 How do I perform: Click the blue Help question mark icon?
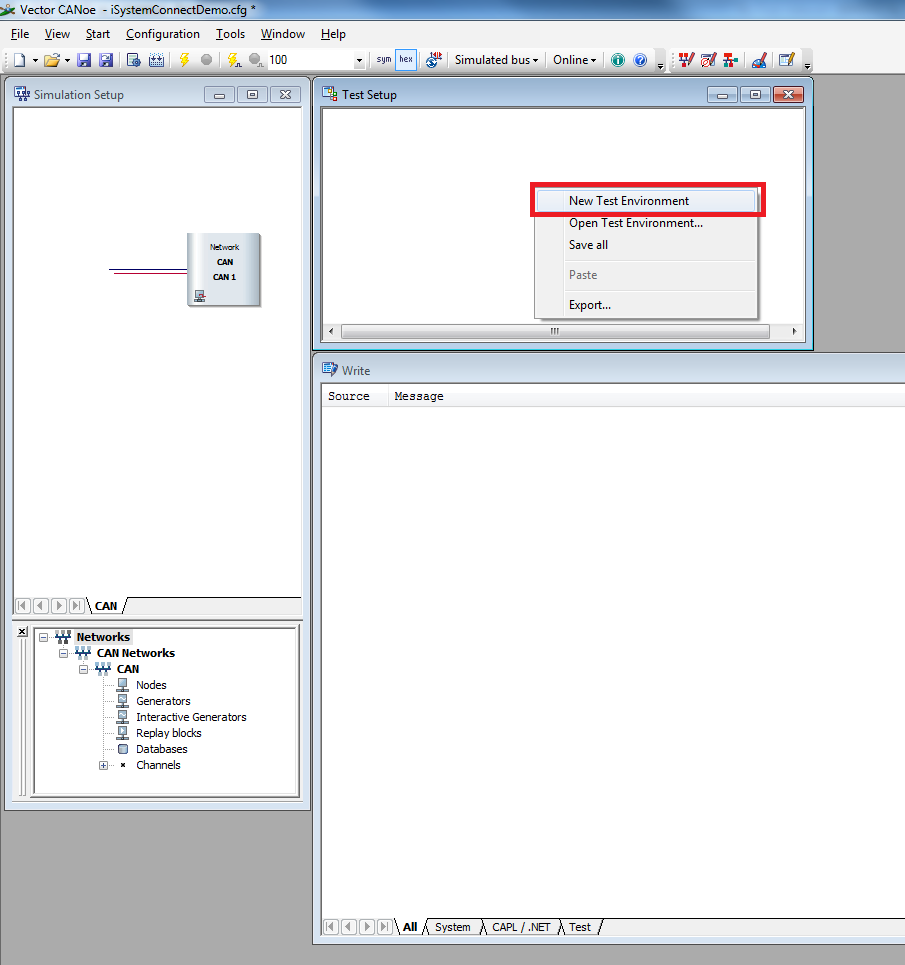pos(640,60)
